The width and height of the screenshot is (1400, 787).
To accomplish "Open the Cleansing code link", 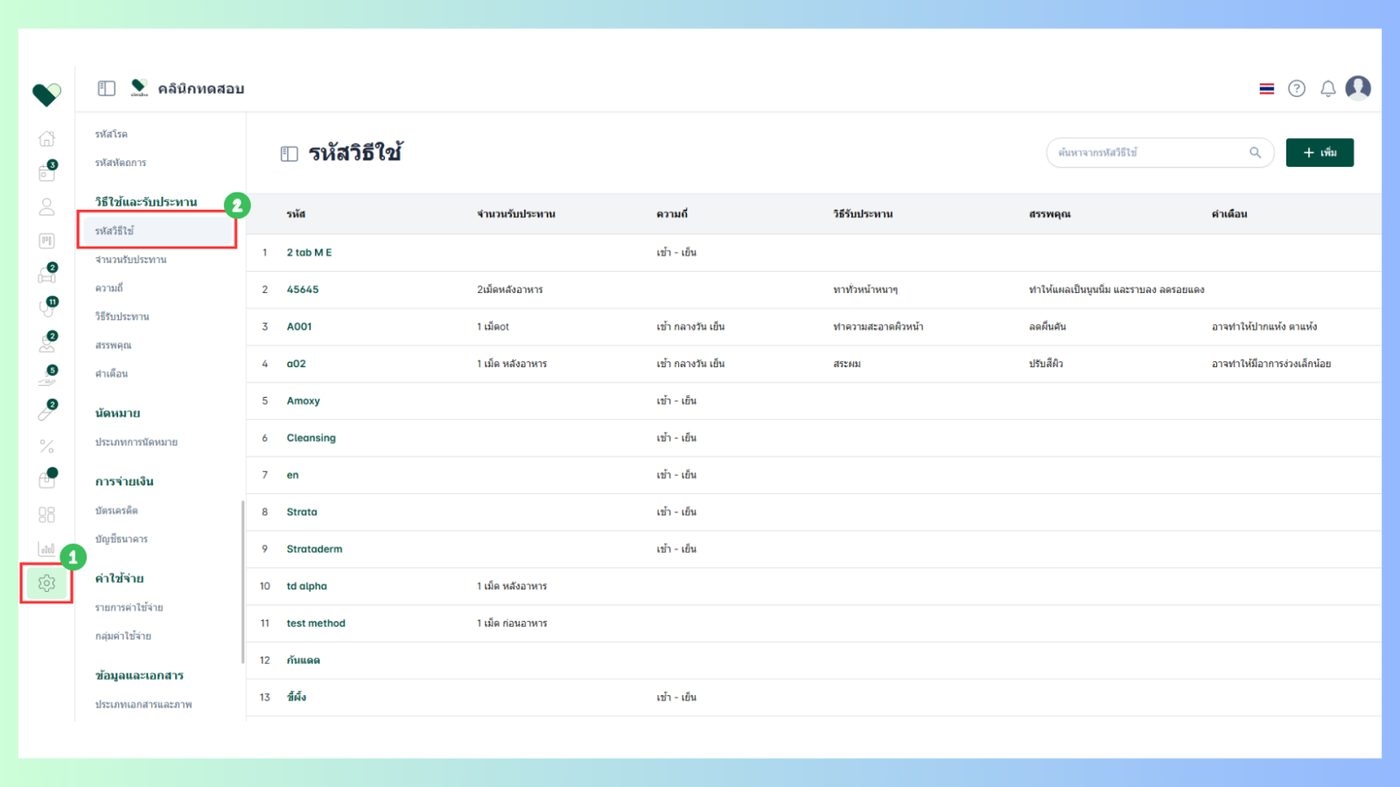I will pos(311,438).
